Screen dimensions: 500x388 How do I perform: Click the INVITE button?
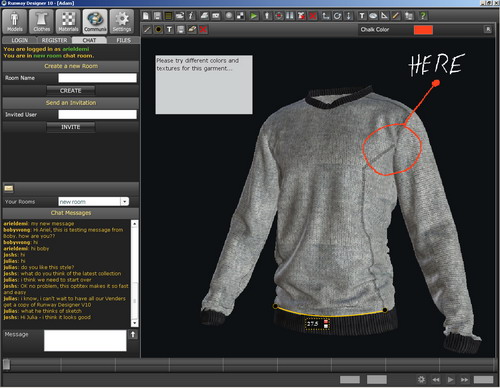pyautogui.click(x=71, y=127)
